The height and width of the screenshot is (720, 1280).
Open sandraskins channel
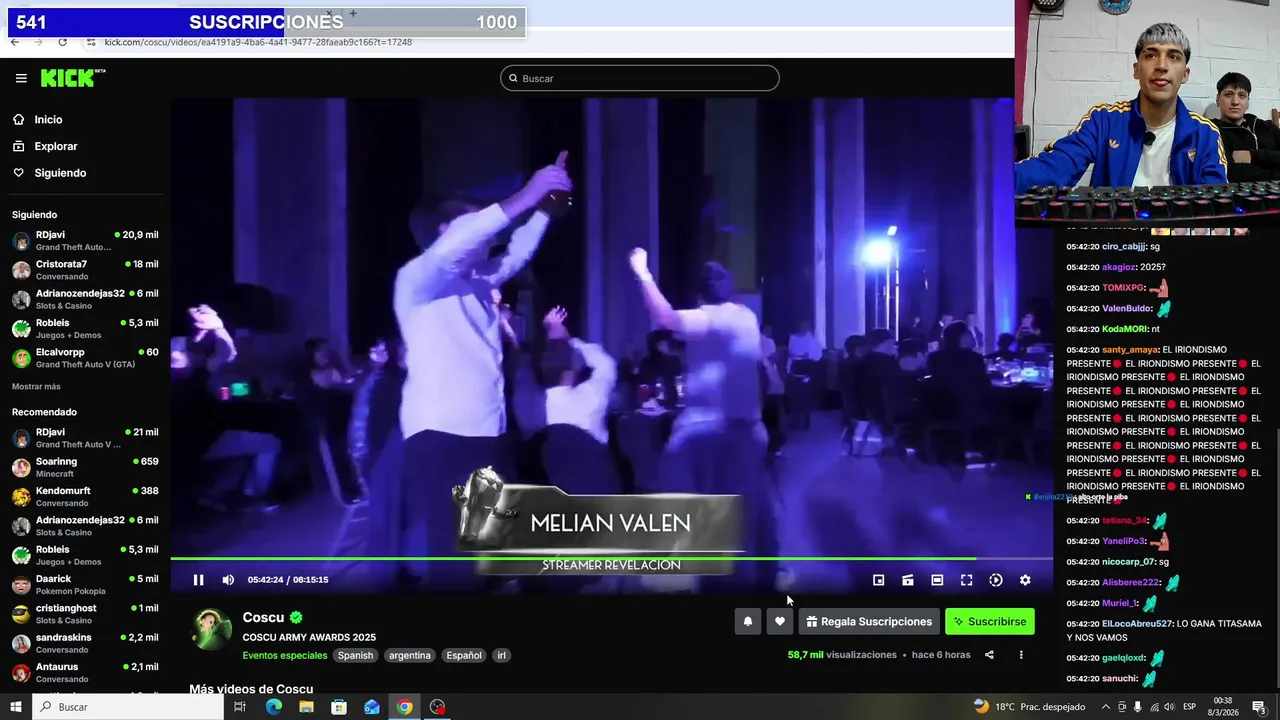coord(85,643)
